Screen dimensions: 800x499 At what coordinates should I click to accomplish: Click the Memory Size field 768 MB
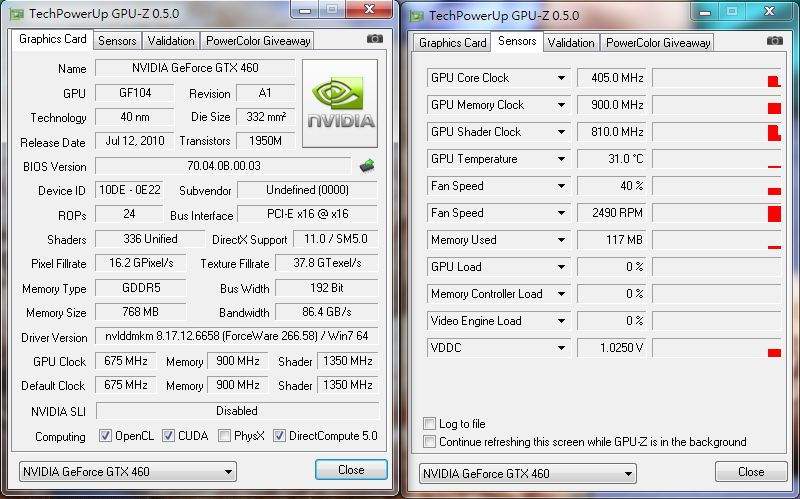tap(140, 312)
